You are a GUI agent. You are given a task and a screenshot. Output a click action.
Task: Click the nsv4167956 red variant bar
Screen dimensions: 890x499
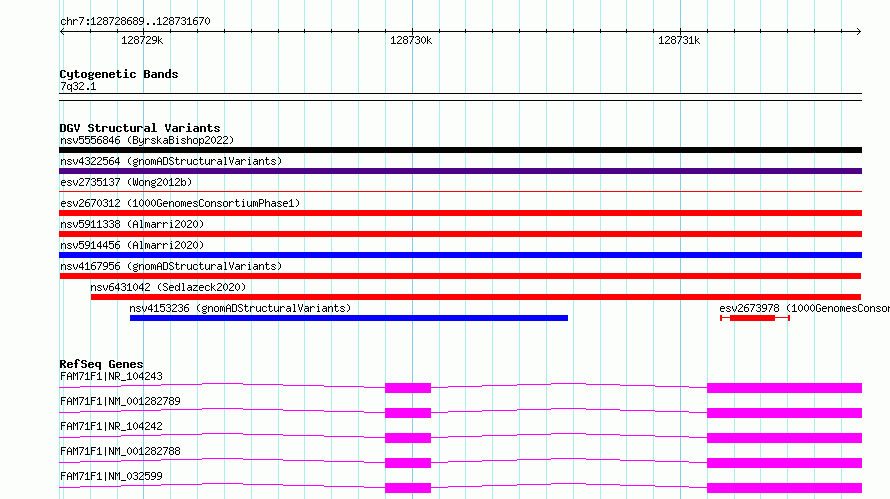coord(460,276)
